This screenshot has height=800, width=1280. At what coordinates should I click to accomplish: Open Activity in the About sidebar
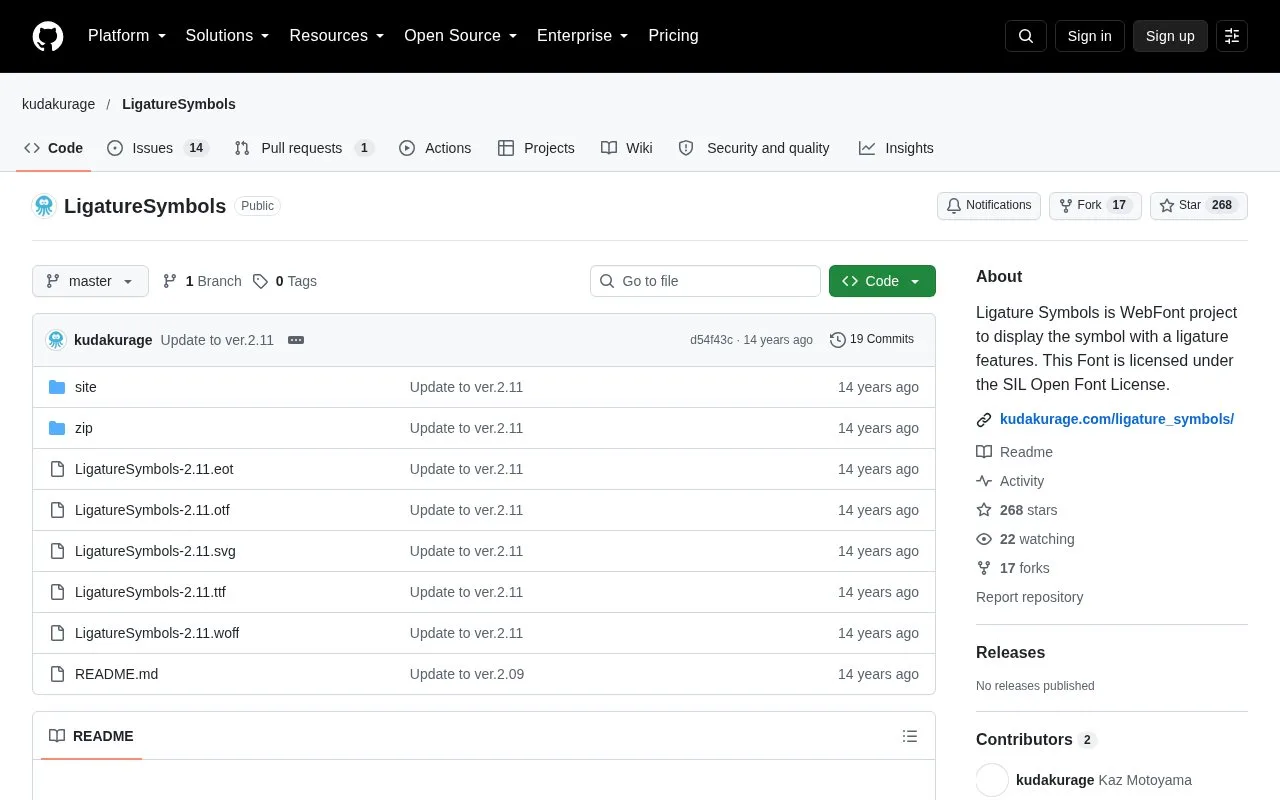(x=1010, y=481)
